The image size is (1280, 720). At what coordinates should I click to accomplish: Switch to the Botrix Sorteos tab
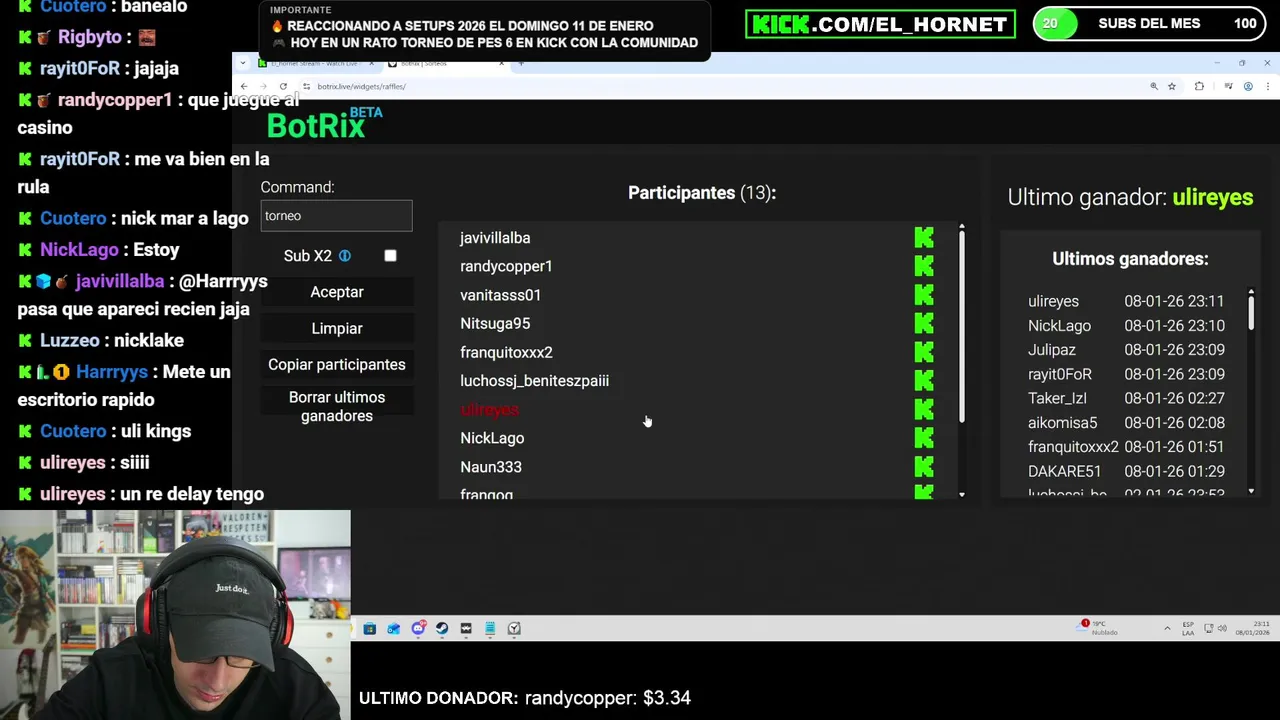(448, 63)
